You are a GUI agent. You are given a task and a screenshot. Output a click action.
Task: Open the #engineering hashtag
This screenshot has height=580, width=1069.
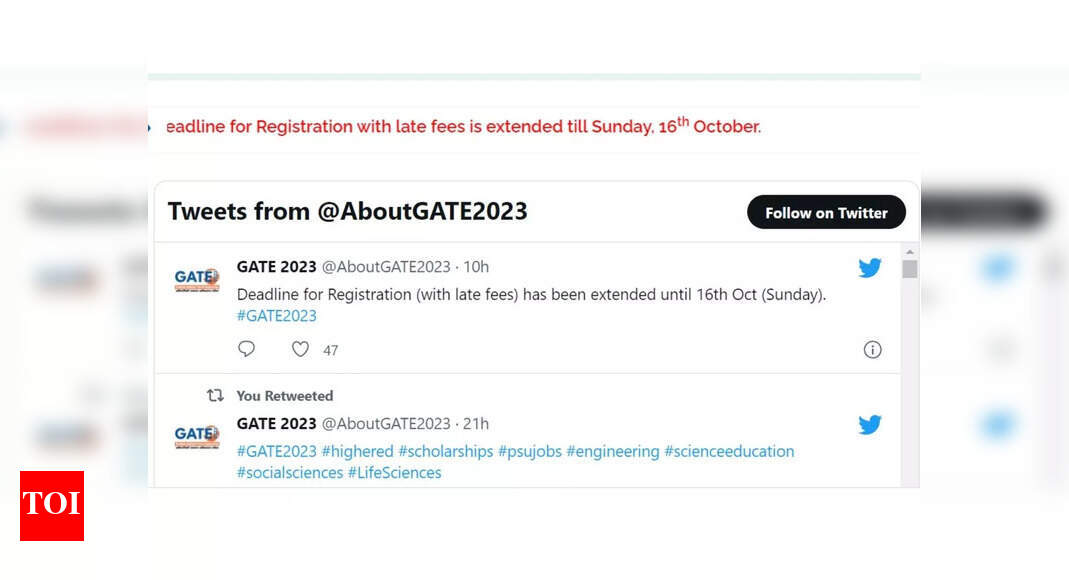point(613,451)
